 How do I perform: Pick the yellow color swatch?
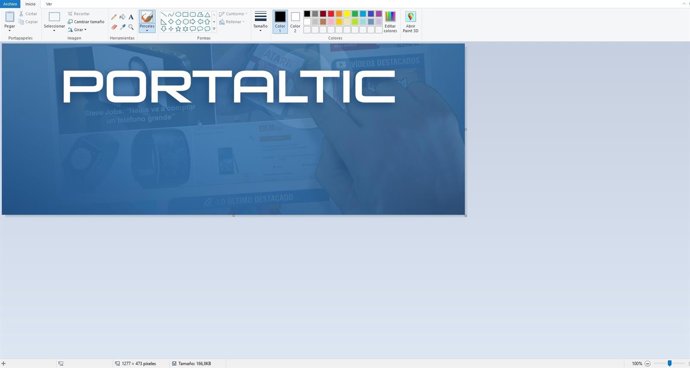347,14
